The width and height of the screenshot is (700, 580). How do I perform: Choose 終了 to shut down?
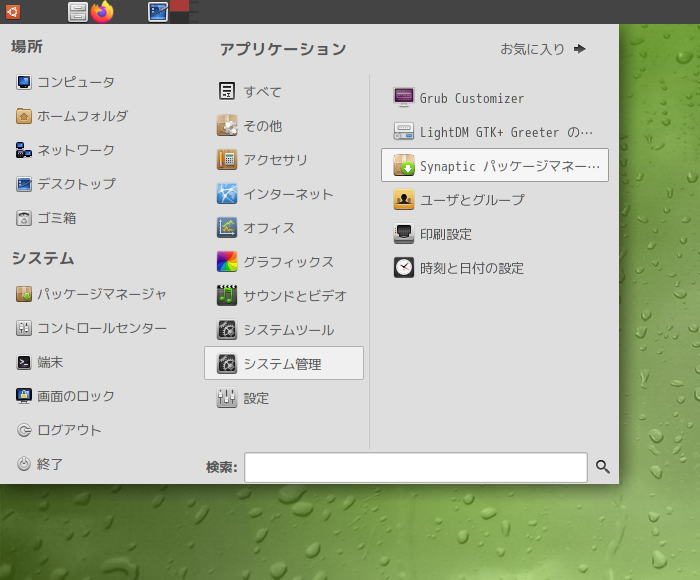click(39, 464)
